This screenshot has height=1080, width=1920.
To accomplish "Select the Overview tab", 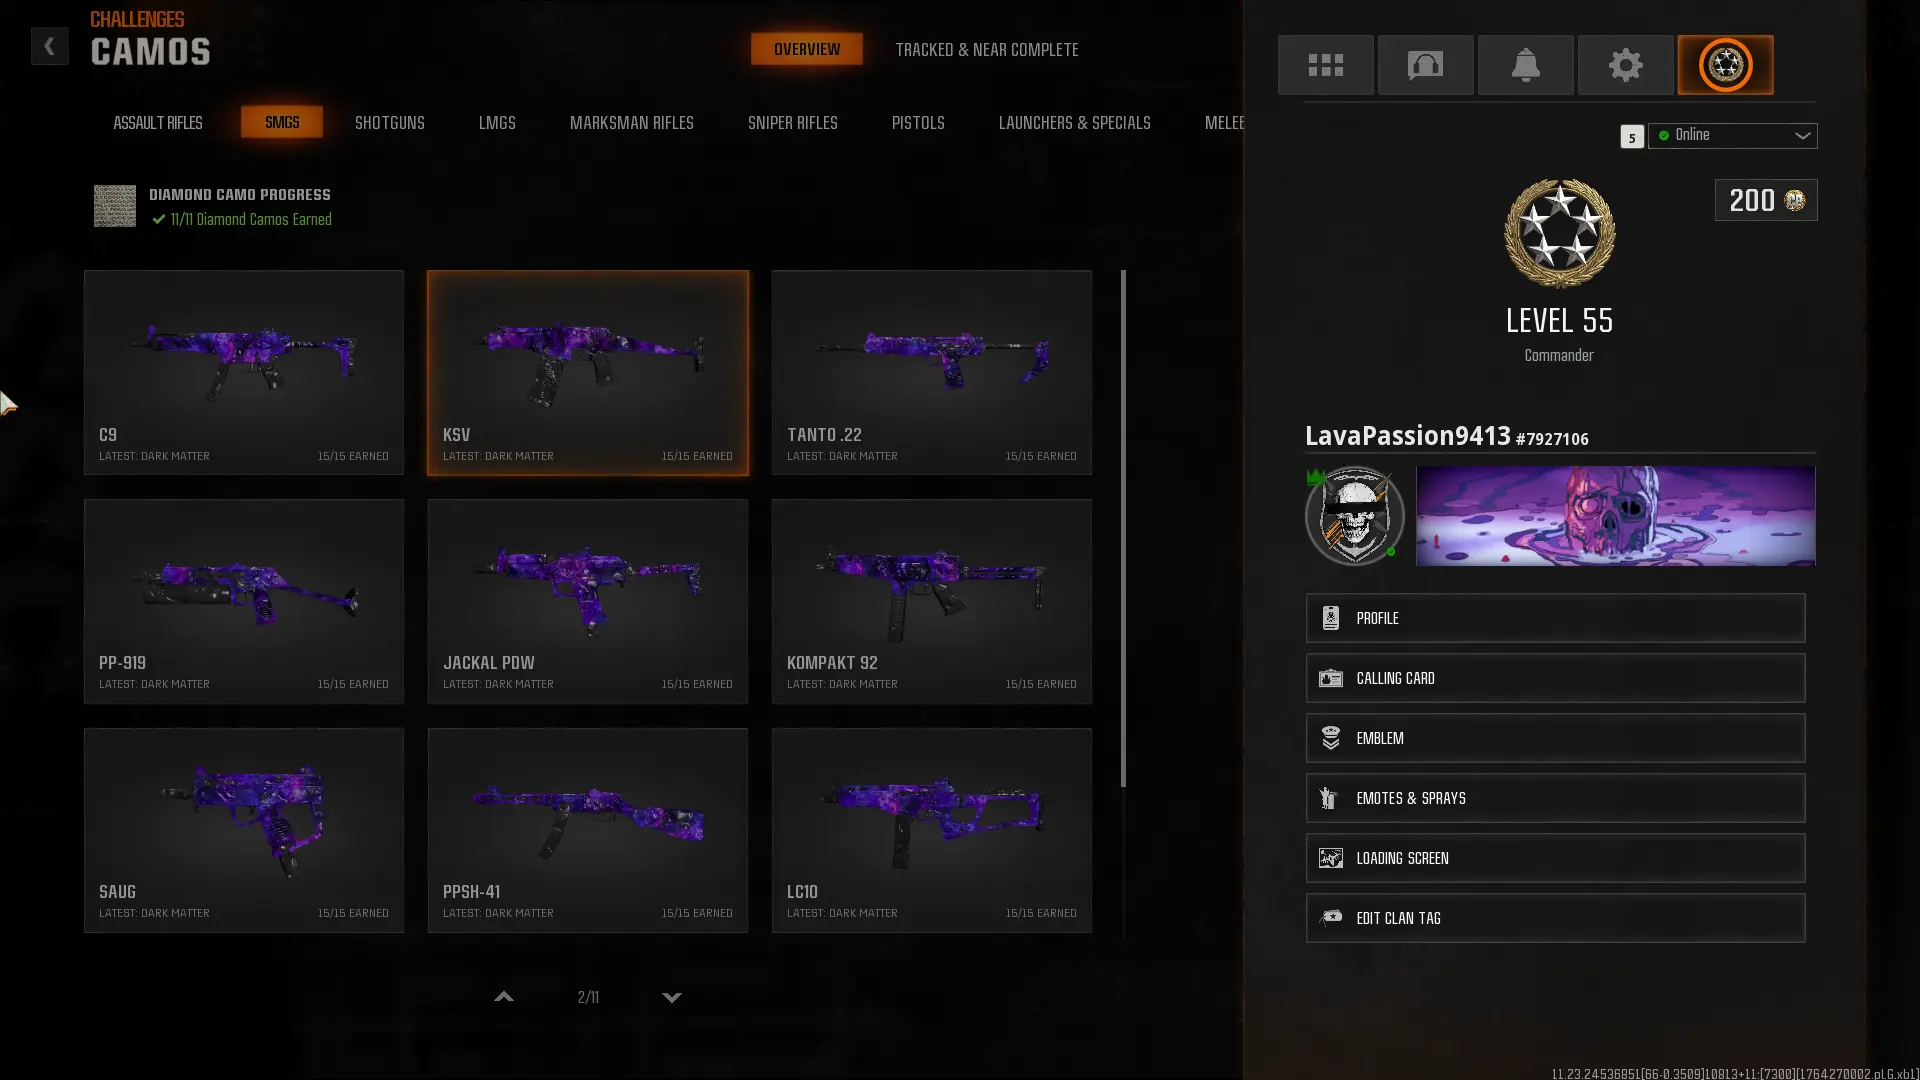I will click(807, 49).
